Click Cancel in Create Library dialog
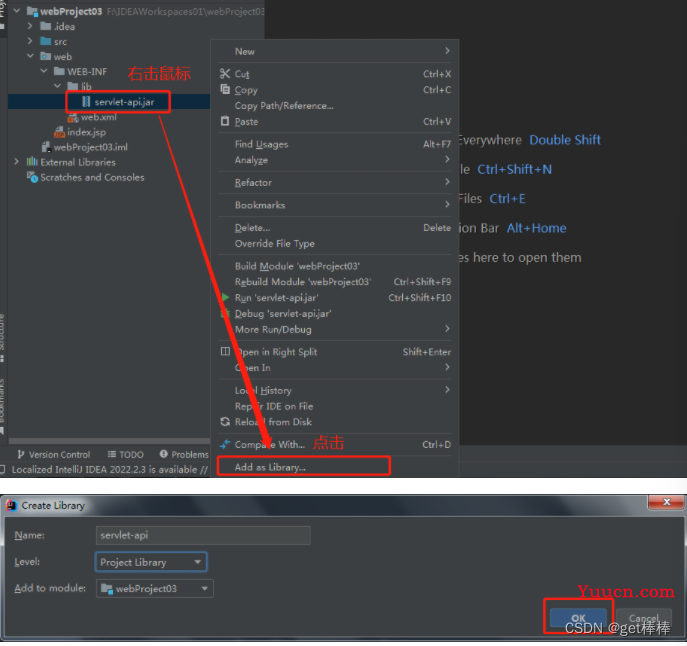Screen dimensions: 687x646 click(643, 618)
